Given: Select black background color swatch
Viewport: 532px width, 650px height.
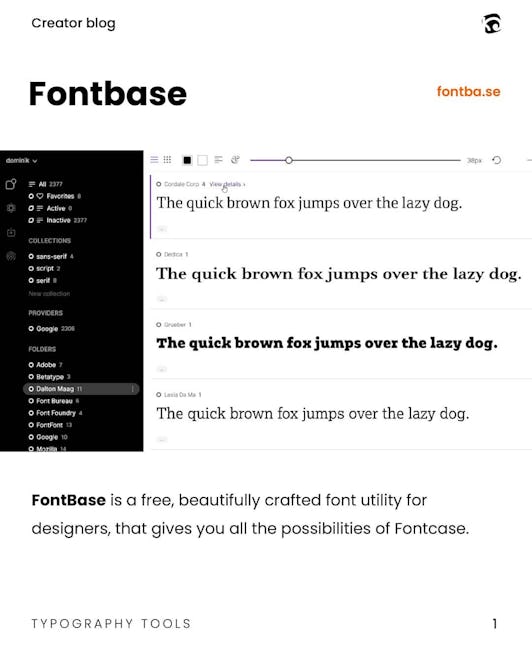Looking at the screenshot, I should coord(187,160).
